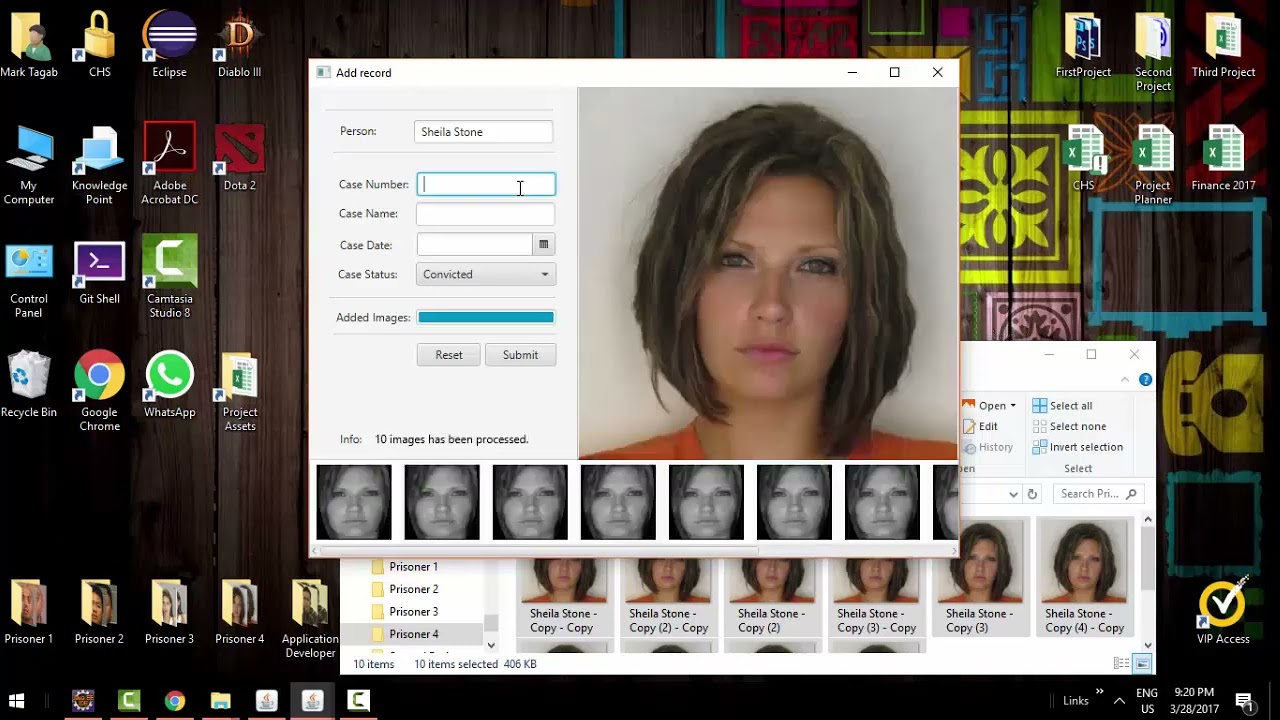Launch the Google Chrome desktop shortcut
The width and height of the screenshot is (1280, 720).
click(x=99, y=391)
